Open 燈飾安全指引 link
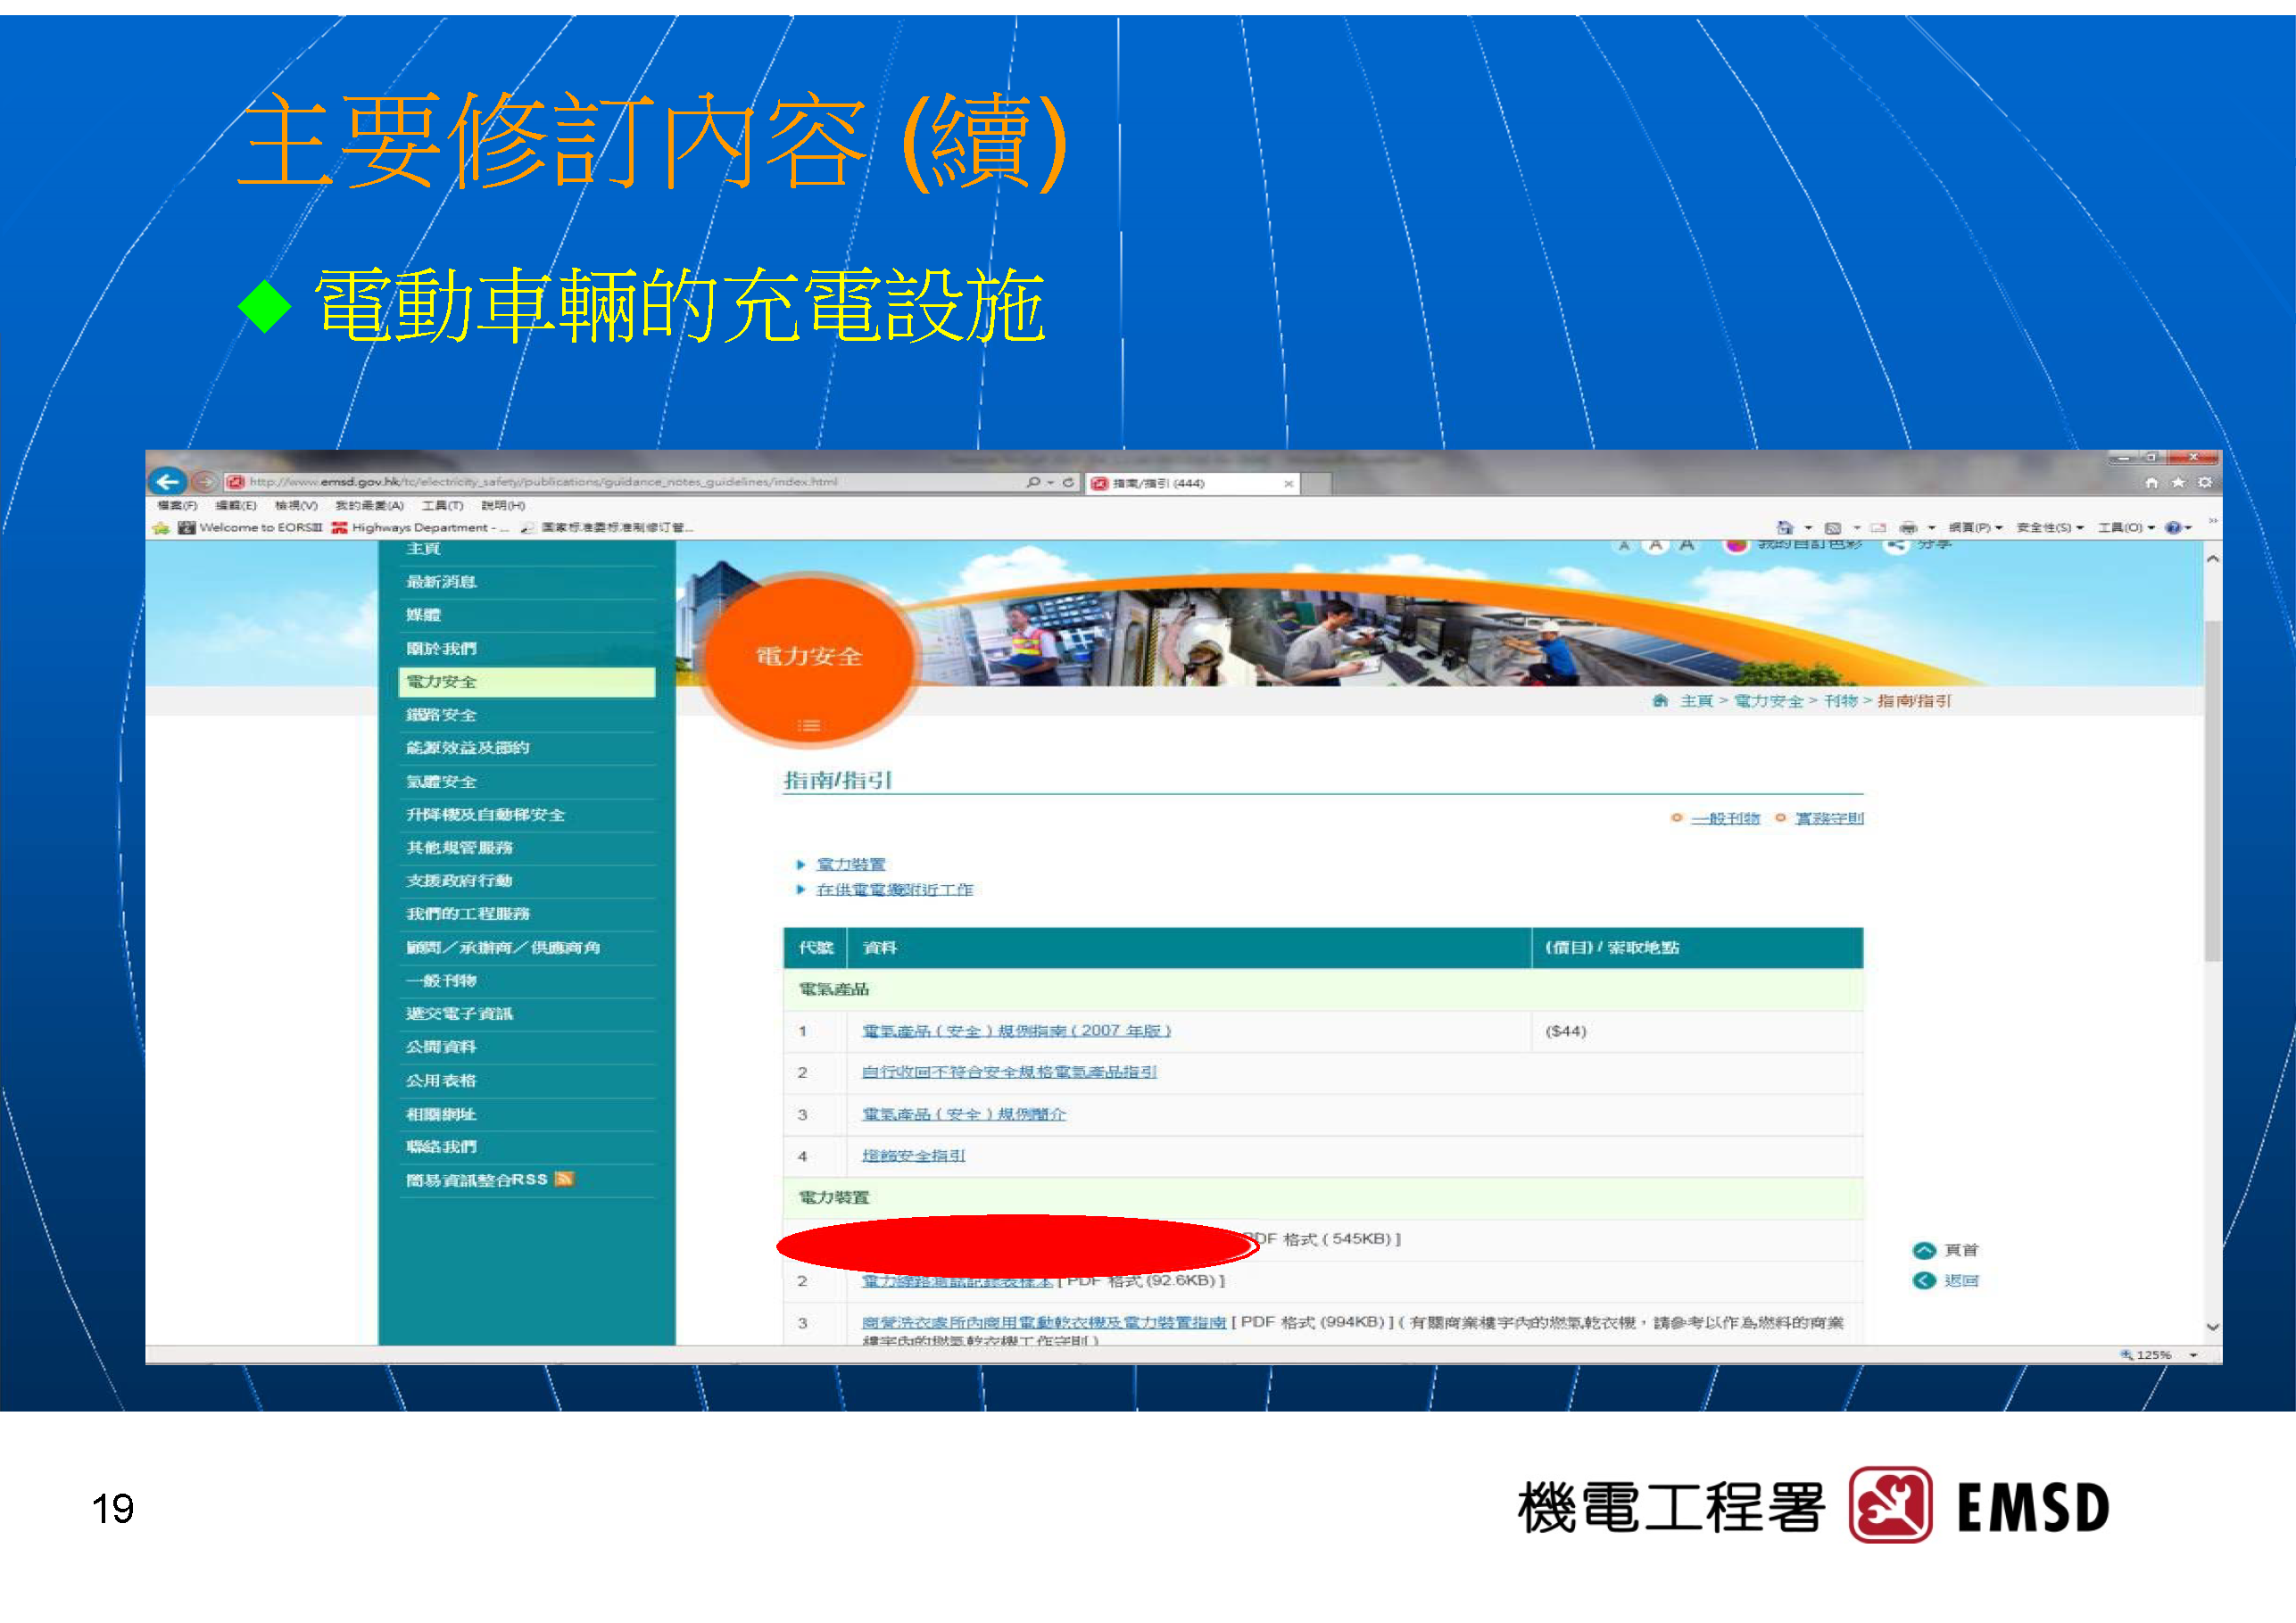Image resolution: width=2296 pixels, height=1623 pixels. click(x=913, y=1155)
